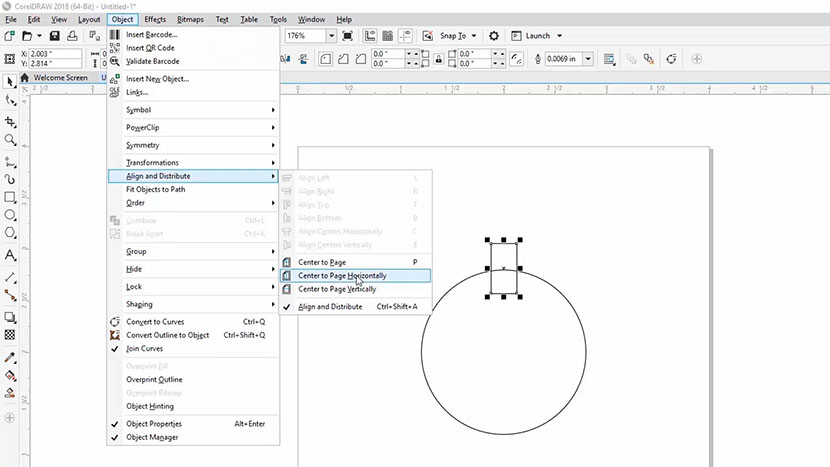
Task: Choose the Zoom tool magnifier
Action: tap(10, 140)
